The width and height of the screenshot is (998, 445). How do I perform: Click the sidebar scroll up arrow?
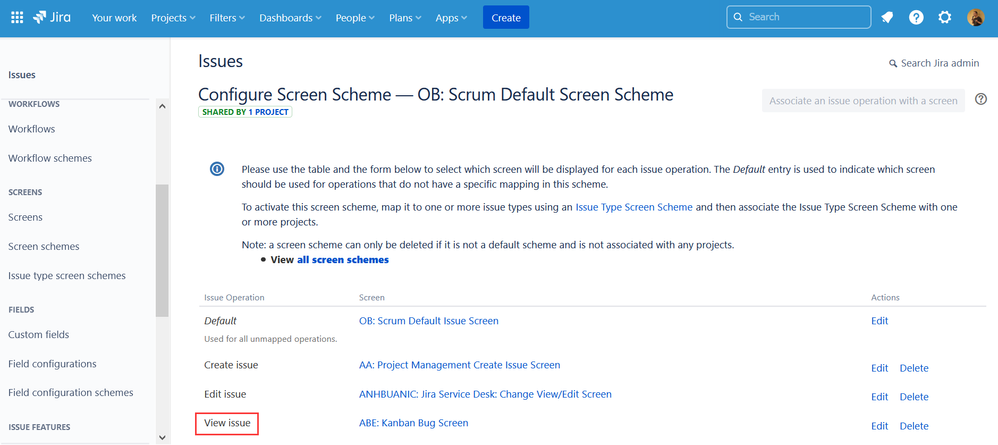tap(162, 106)
